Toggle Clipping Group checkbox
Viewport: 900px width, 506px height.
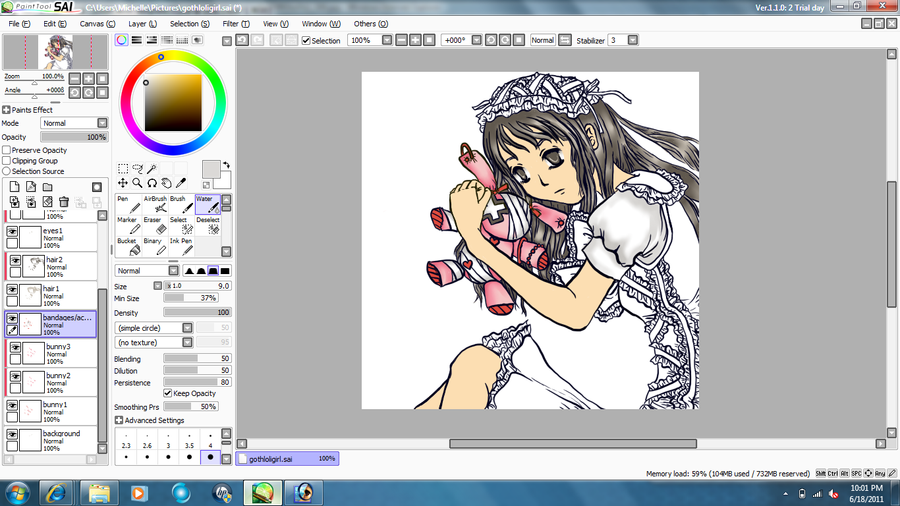point(7,161)
